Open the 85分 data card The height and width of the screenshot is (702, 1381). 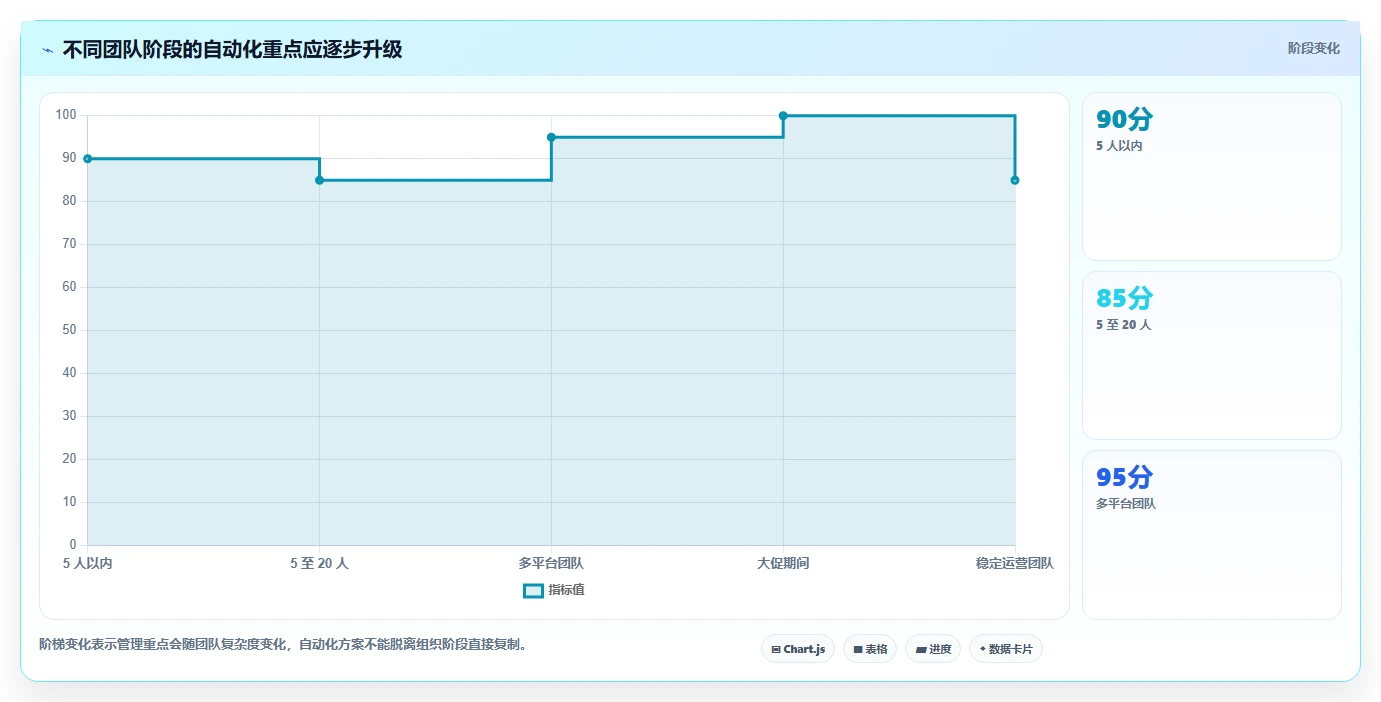point(1211,355)
